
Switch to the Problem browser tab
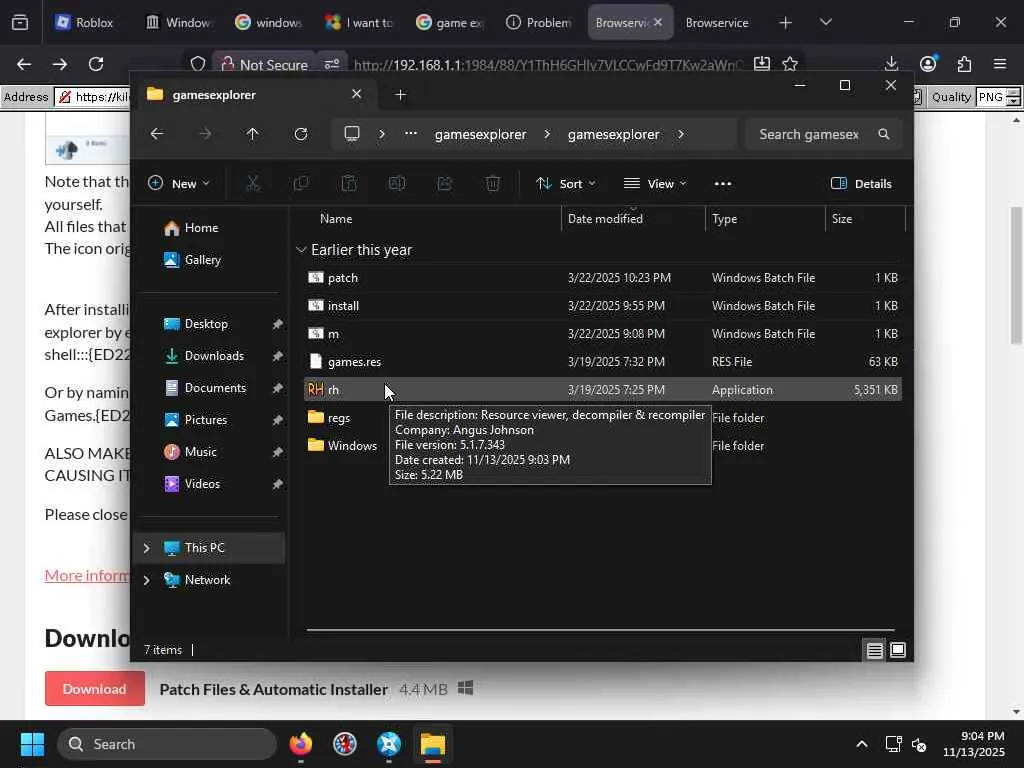tap(539, 22)
